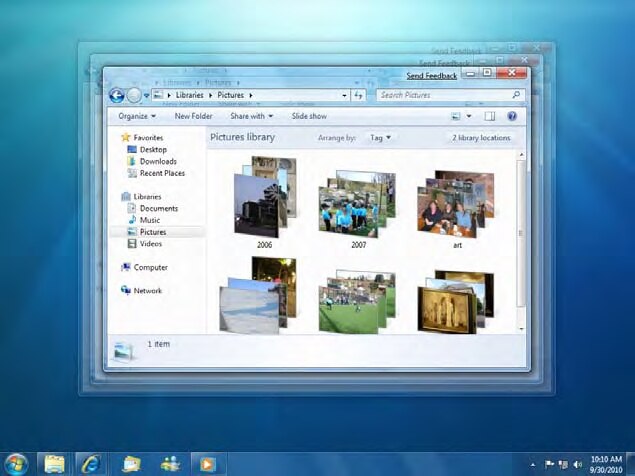635x476 pixels.
Task: Toggle the preview pane button
Action: [x=490, y=117]
